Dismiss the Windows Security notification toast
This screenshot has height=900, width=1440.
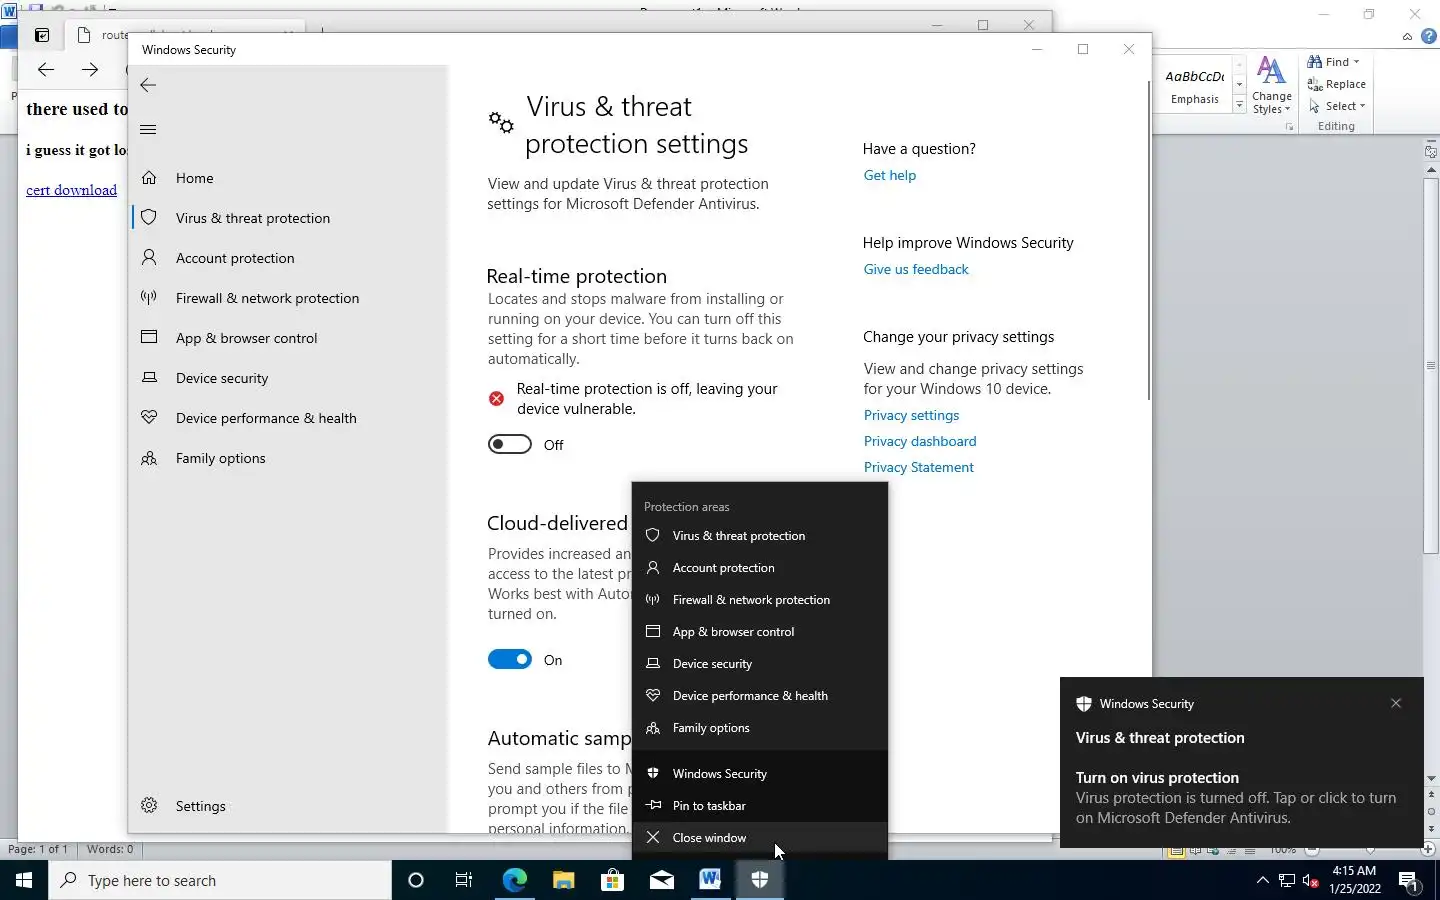click(x=1396, y=703)
